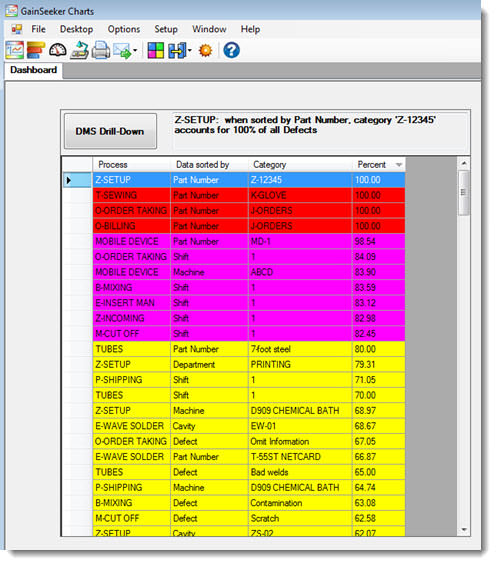Click the four-color tile windows icon
The height and width of the screenshot is (565, 496).
point(156,50)
